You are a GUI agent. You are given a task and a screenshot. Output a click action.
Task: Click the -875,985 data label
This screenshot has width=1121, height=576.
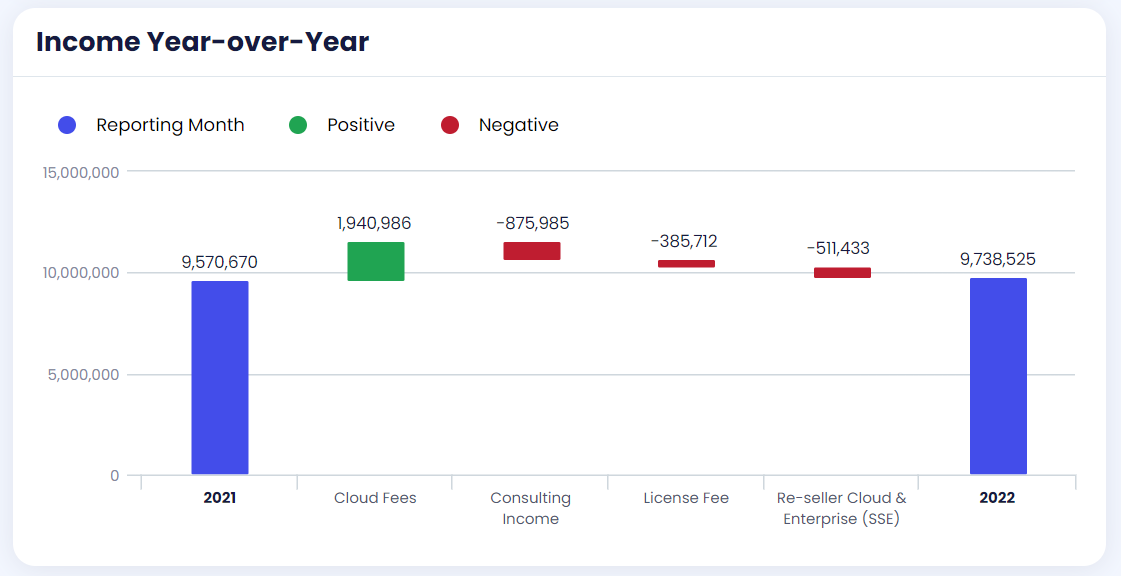(532, 223)
